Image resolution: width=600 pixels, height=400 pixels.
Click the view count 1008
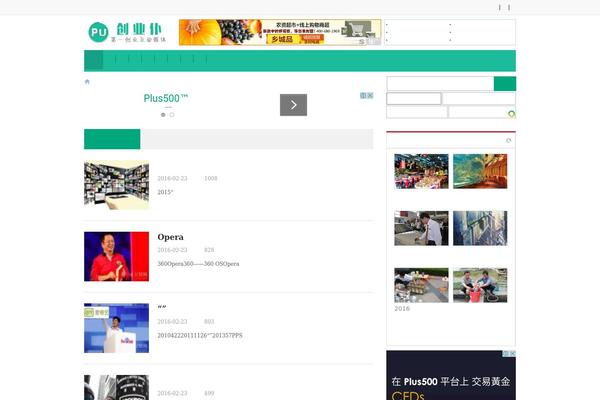tap(211, 178)
